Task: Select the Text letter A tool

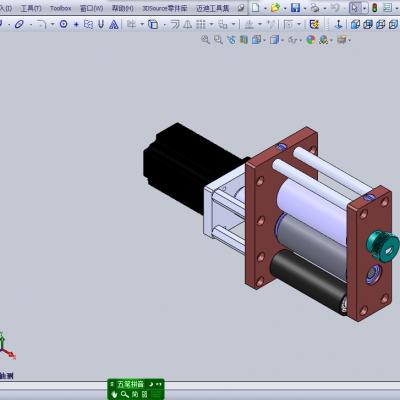Action: point(114,24)
